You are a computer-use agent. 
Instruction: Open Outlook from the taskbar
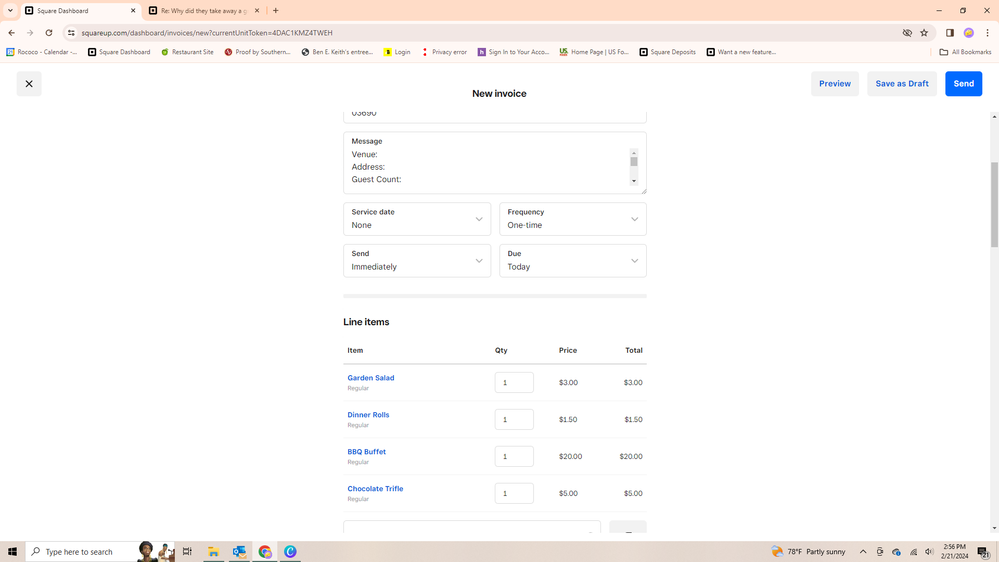(x=239, y=552)
